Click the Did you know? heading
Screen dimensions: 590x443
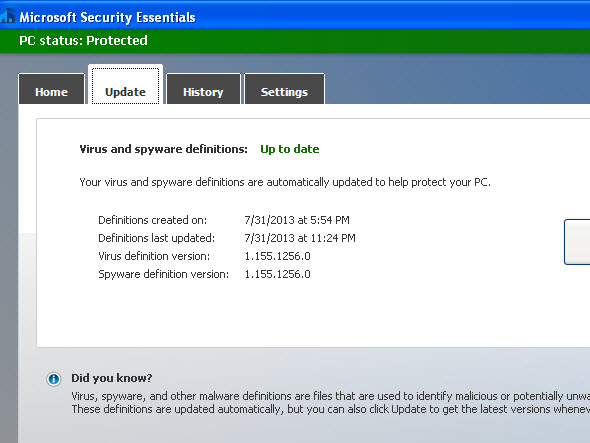point(112,378)
